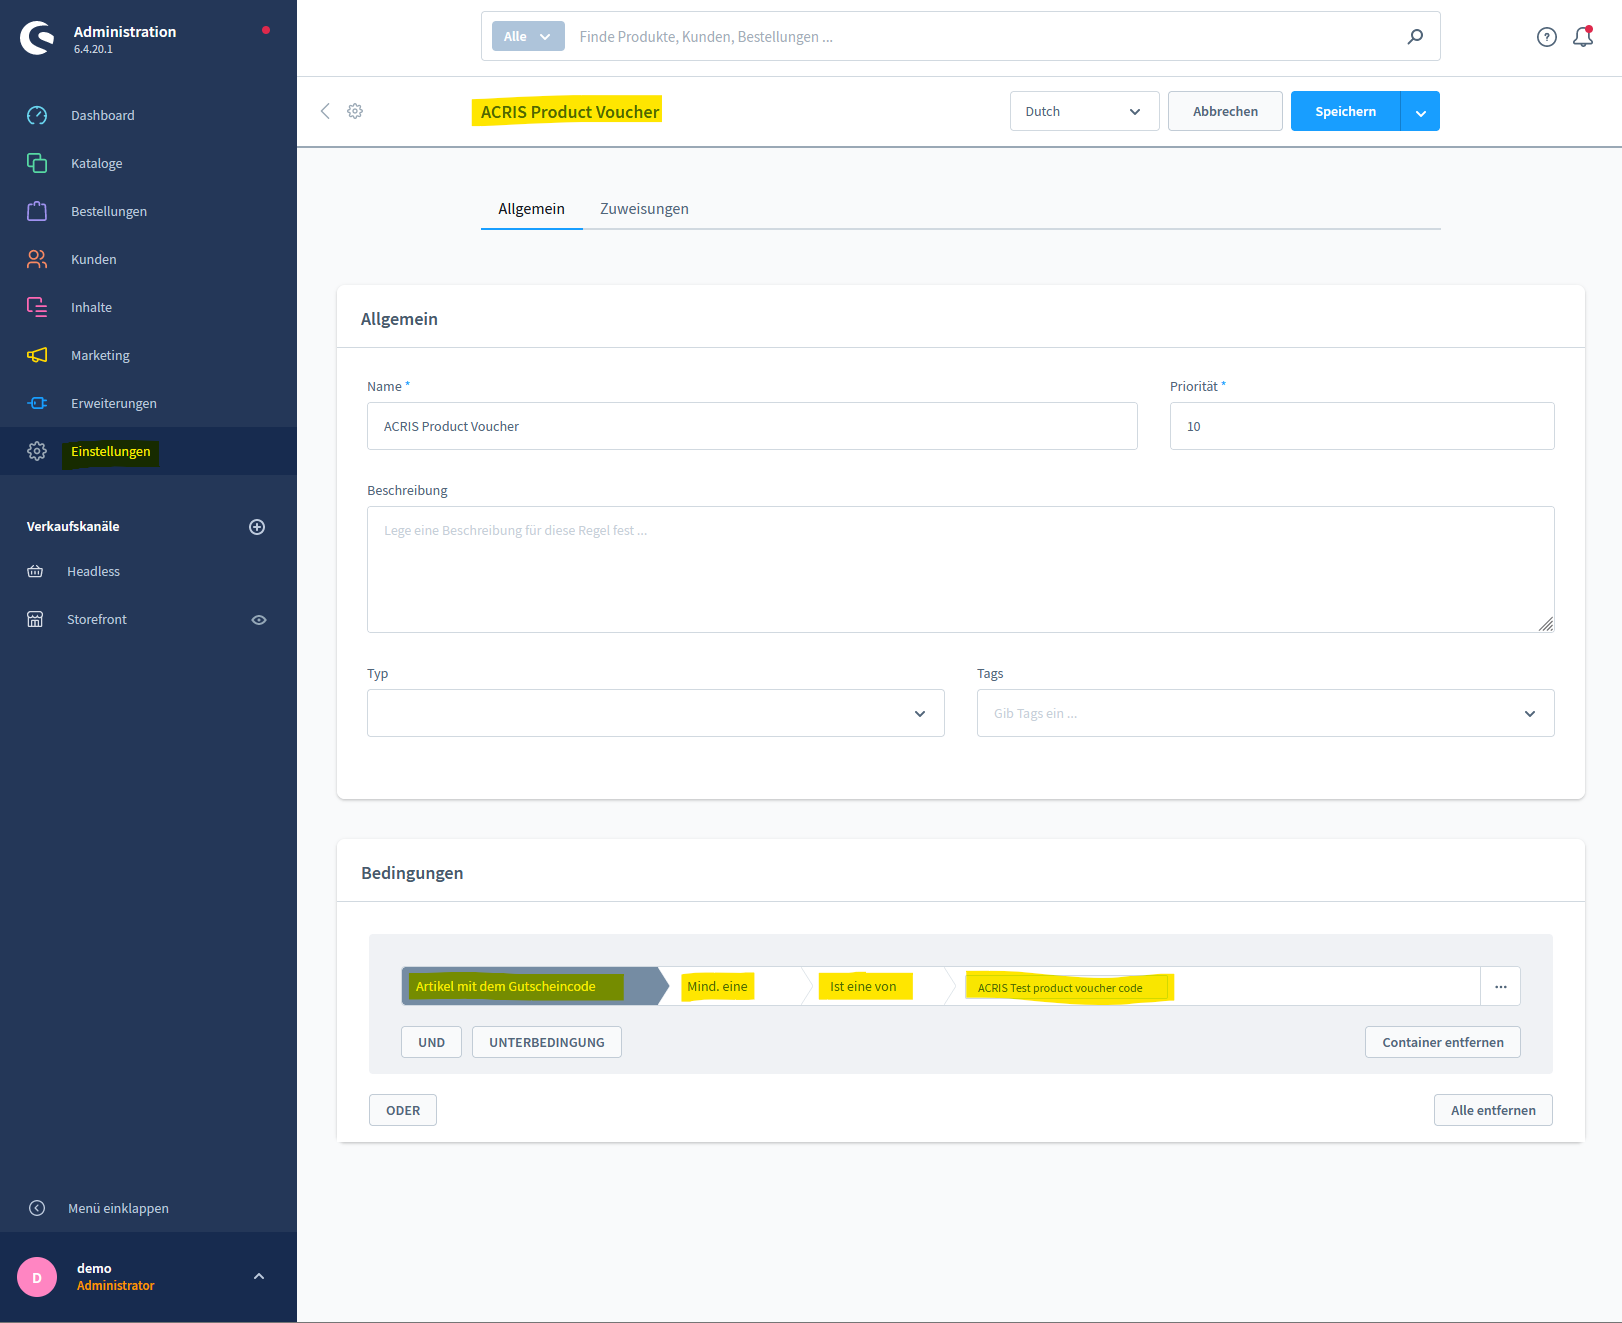Click the demo user avatar
This screenshot has width=1622, height=1323.
(37, 1277)
